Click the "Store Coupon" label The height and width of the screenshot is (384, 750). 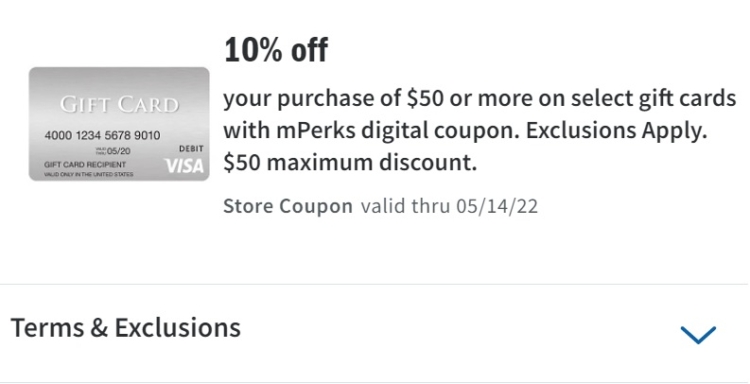pos(288,206)
